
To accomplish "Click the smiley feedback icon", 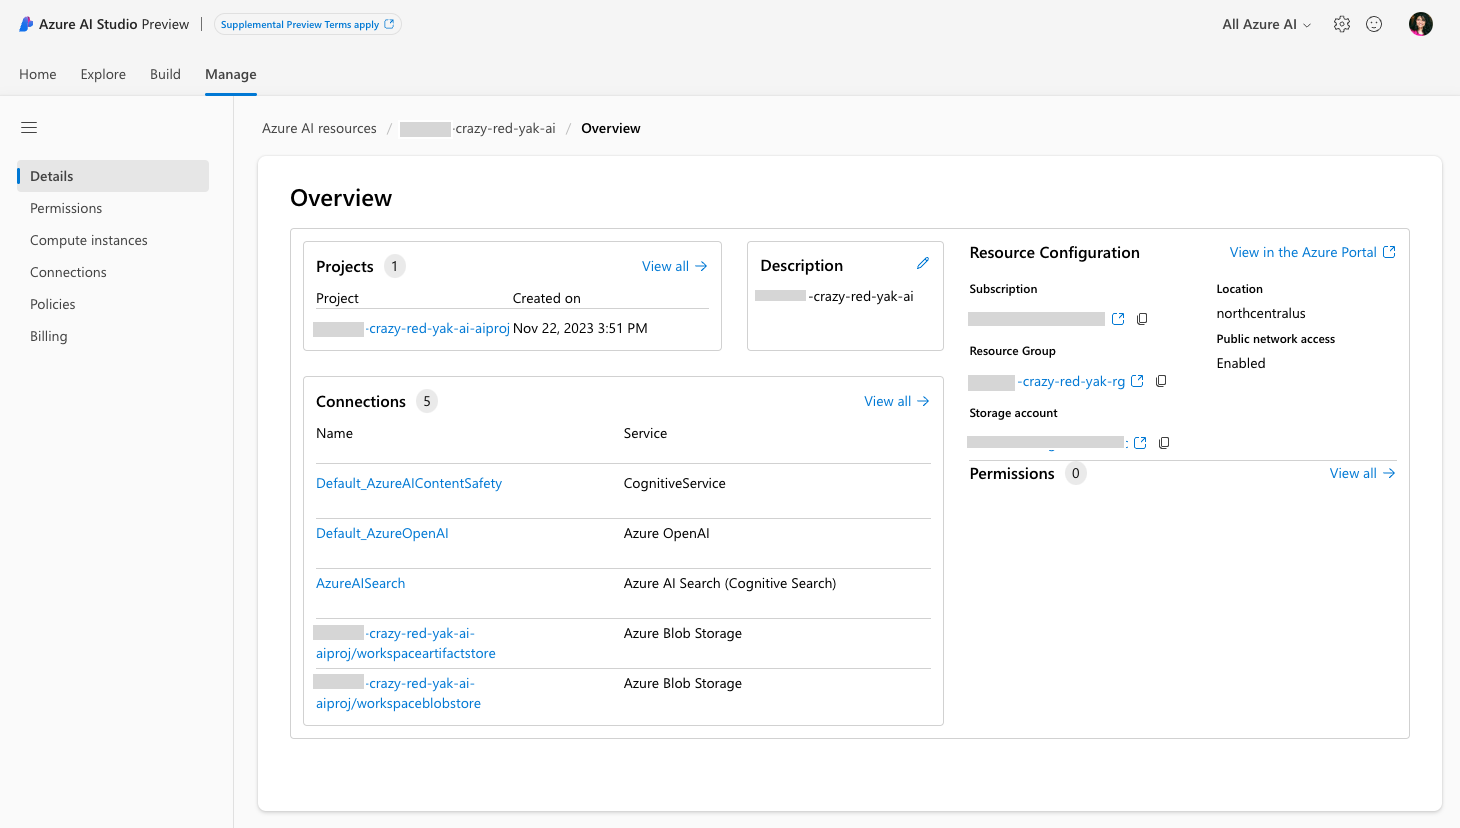I will click(1374, 24).
